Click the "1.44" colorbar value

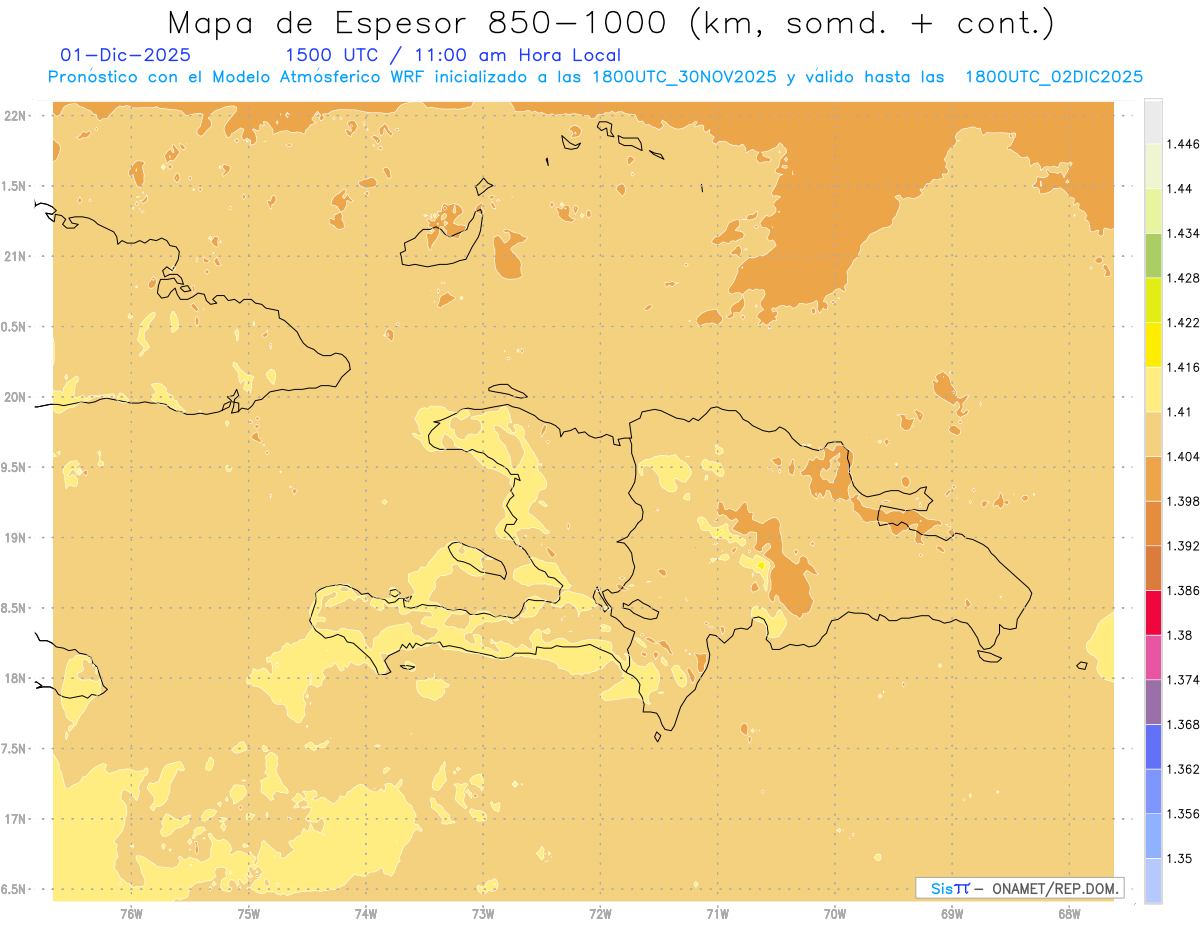[x=1180, y=188]
